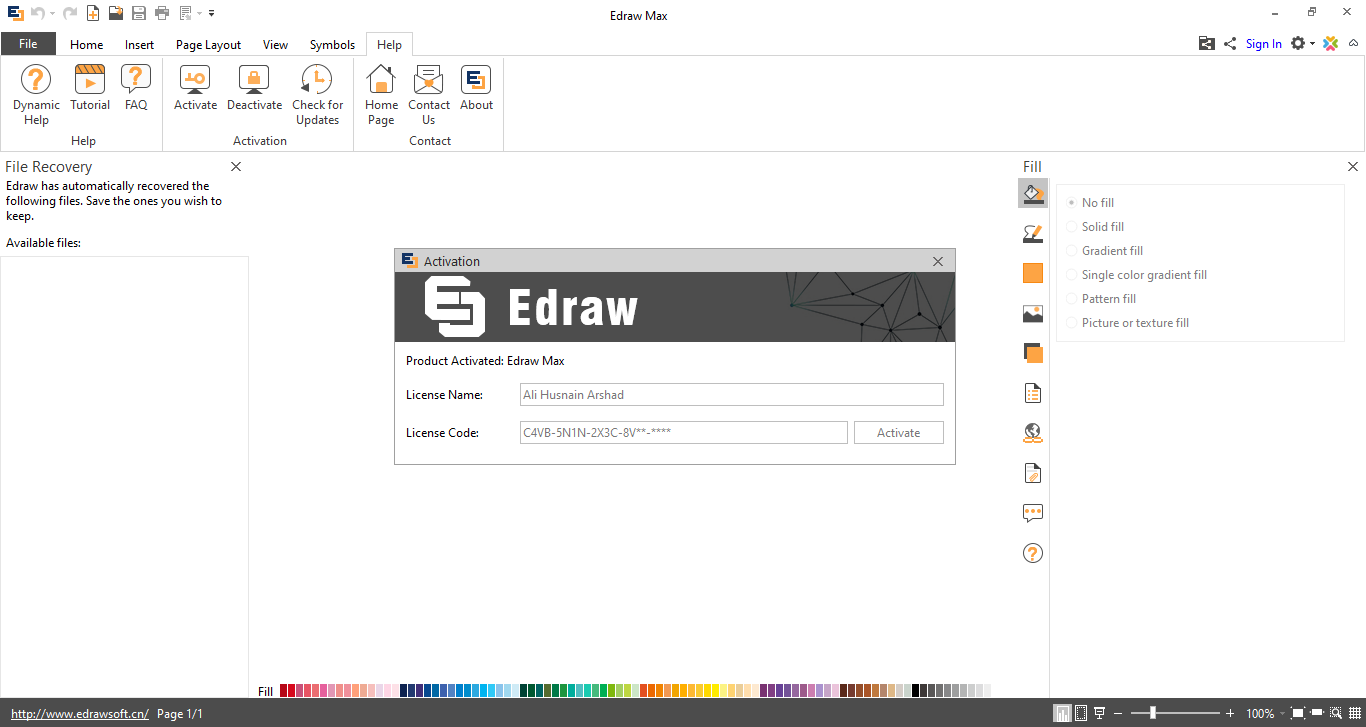
Task: Switch to the Insert tab
Action: tap(140, 44)
